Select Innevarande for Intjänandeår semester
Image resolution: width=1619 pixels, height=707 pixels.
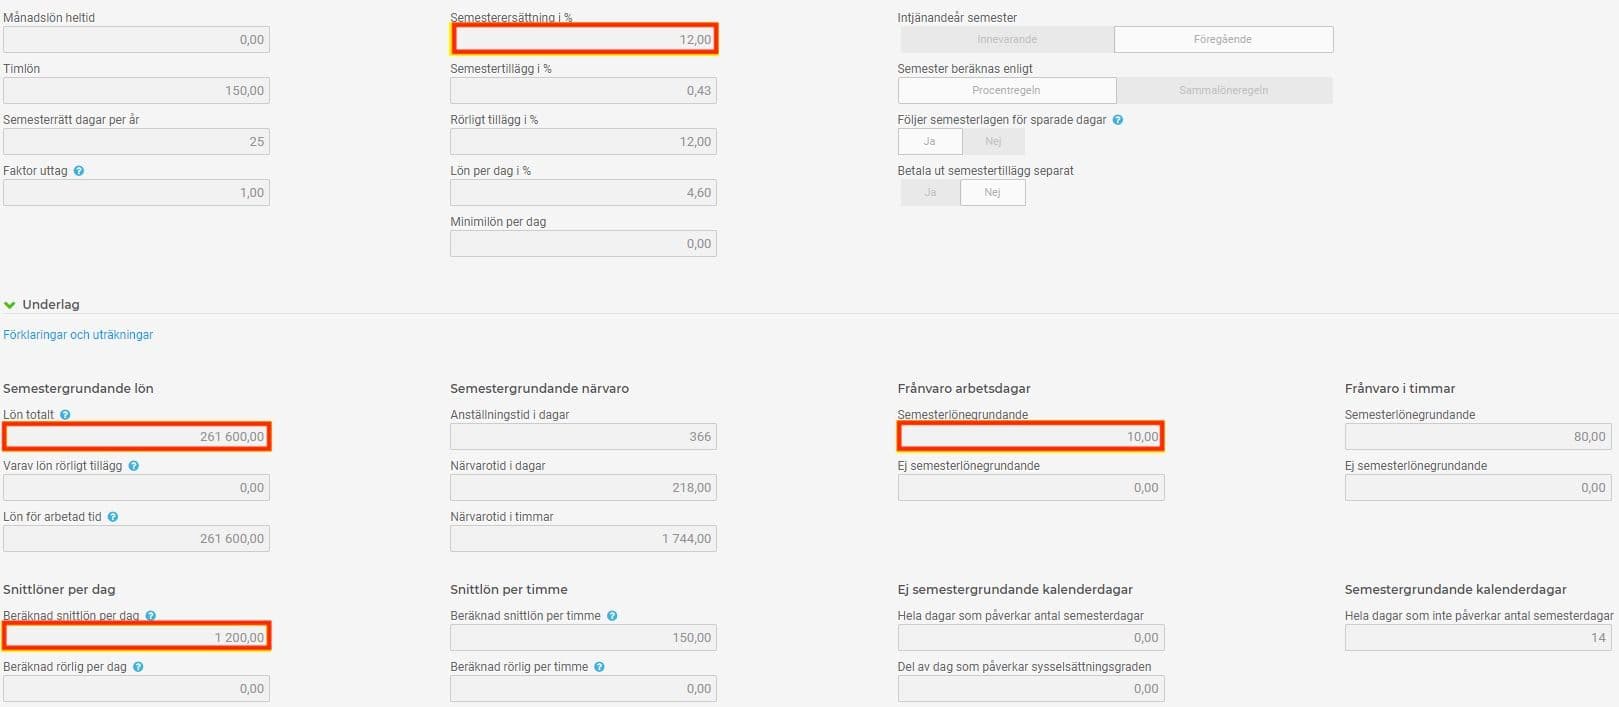point(1007,39)
